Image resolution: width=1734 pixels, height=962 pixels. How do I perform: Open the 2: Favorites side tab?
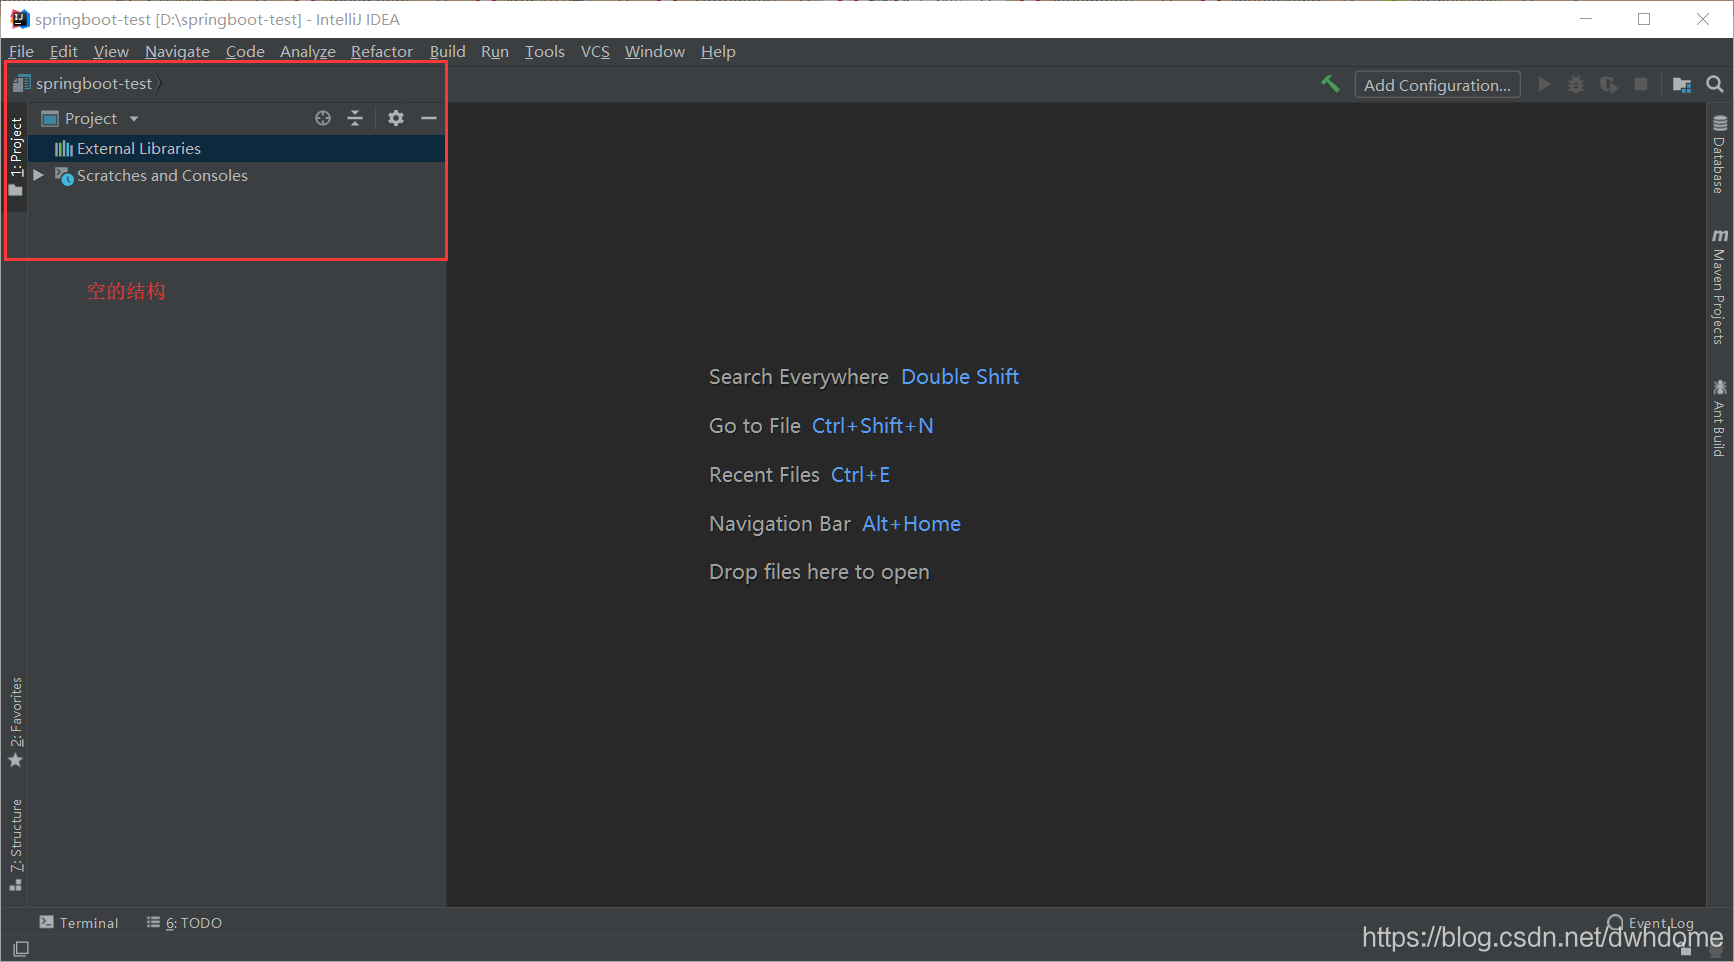[x=16, y=722]
